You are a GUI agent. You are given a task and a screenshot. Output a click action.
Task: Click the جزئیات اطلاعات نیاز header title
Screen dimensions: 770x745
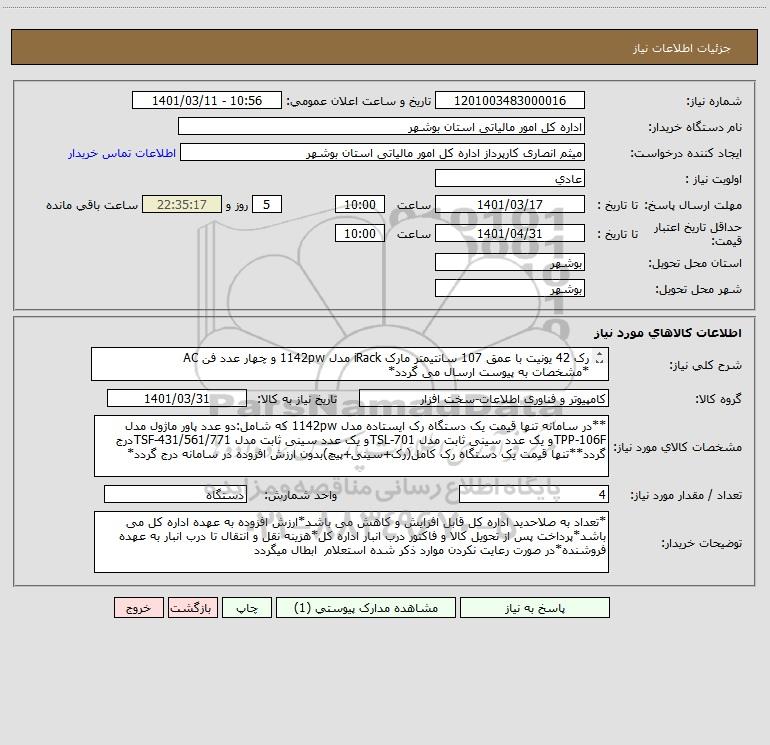coord(682,48)
